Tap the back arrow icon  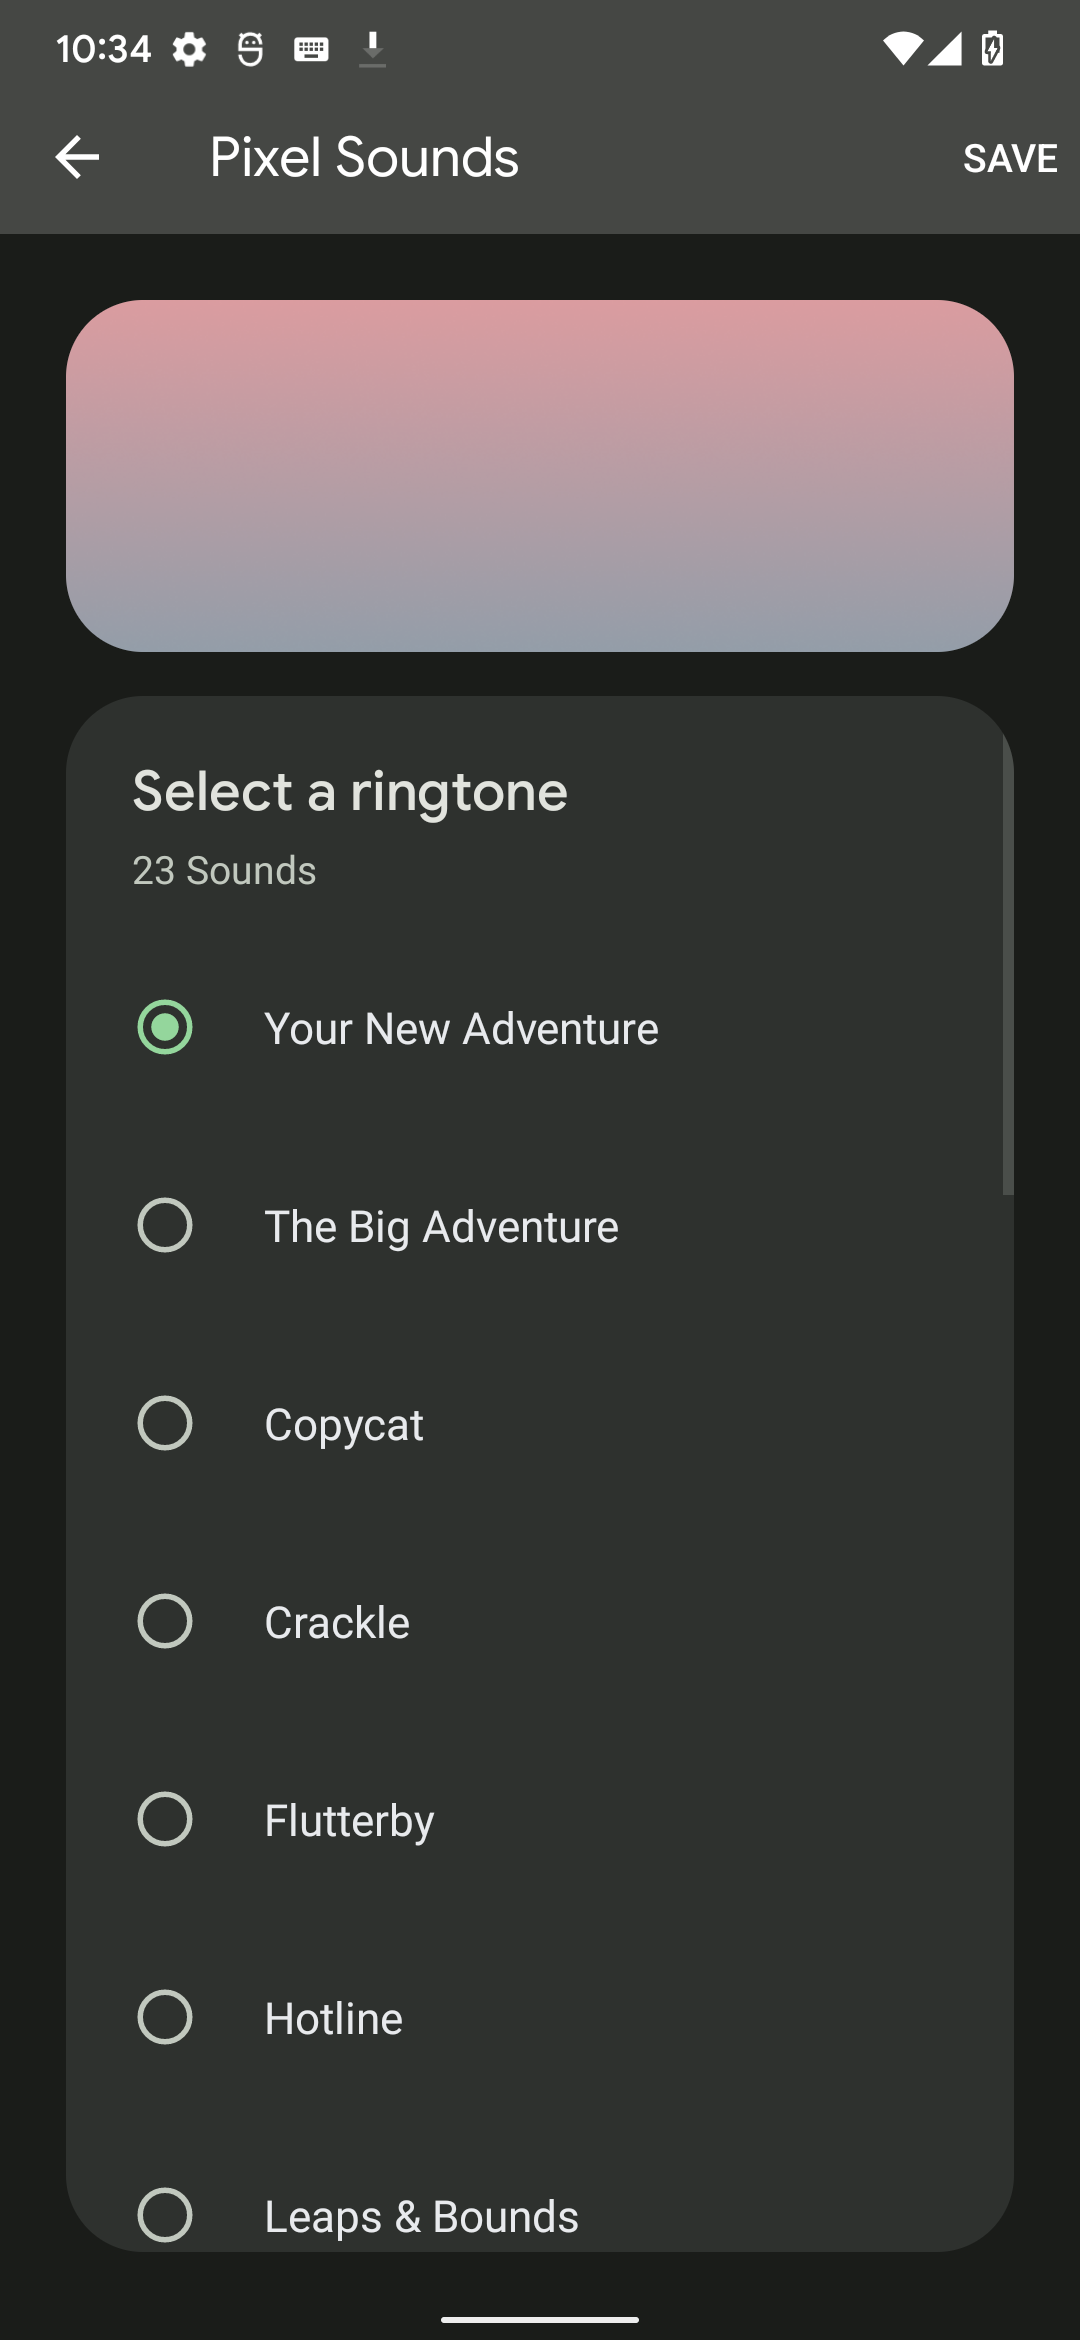[x=77, y=158]
